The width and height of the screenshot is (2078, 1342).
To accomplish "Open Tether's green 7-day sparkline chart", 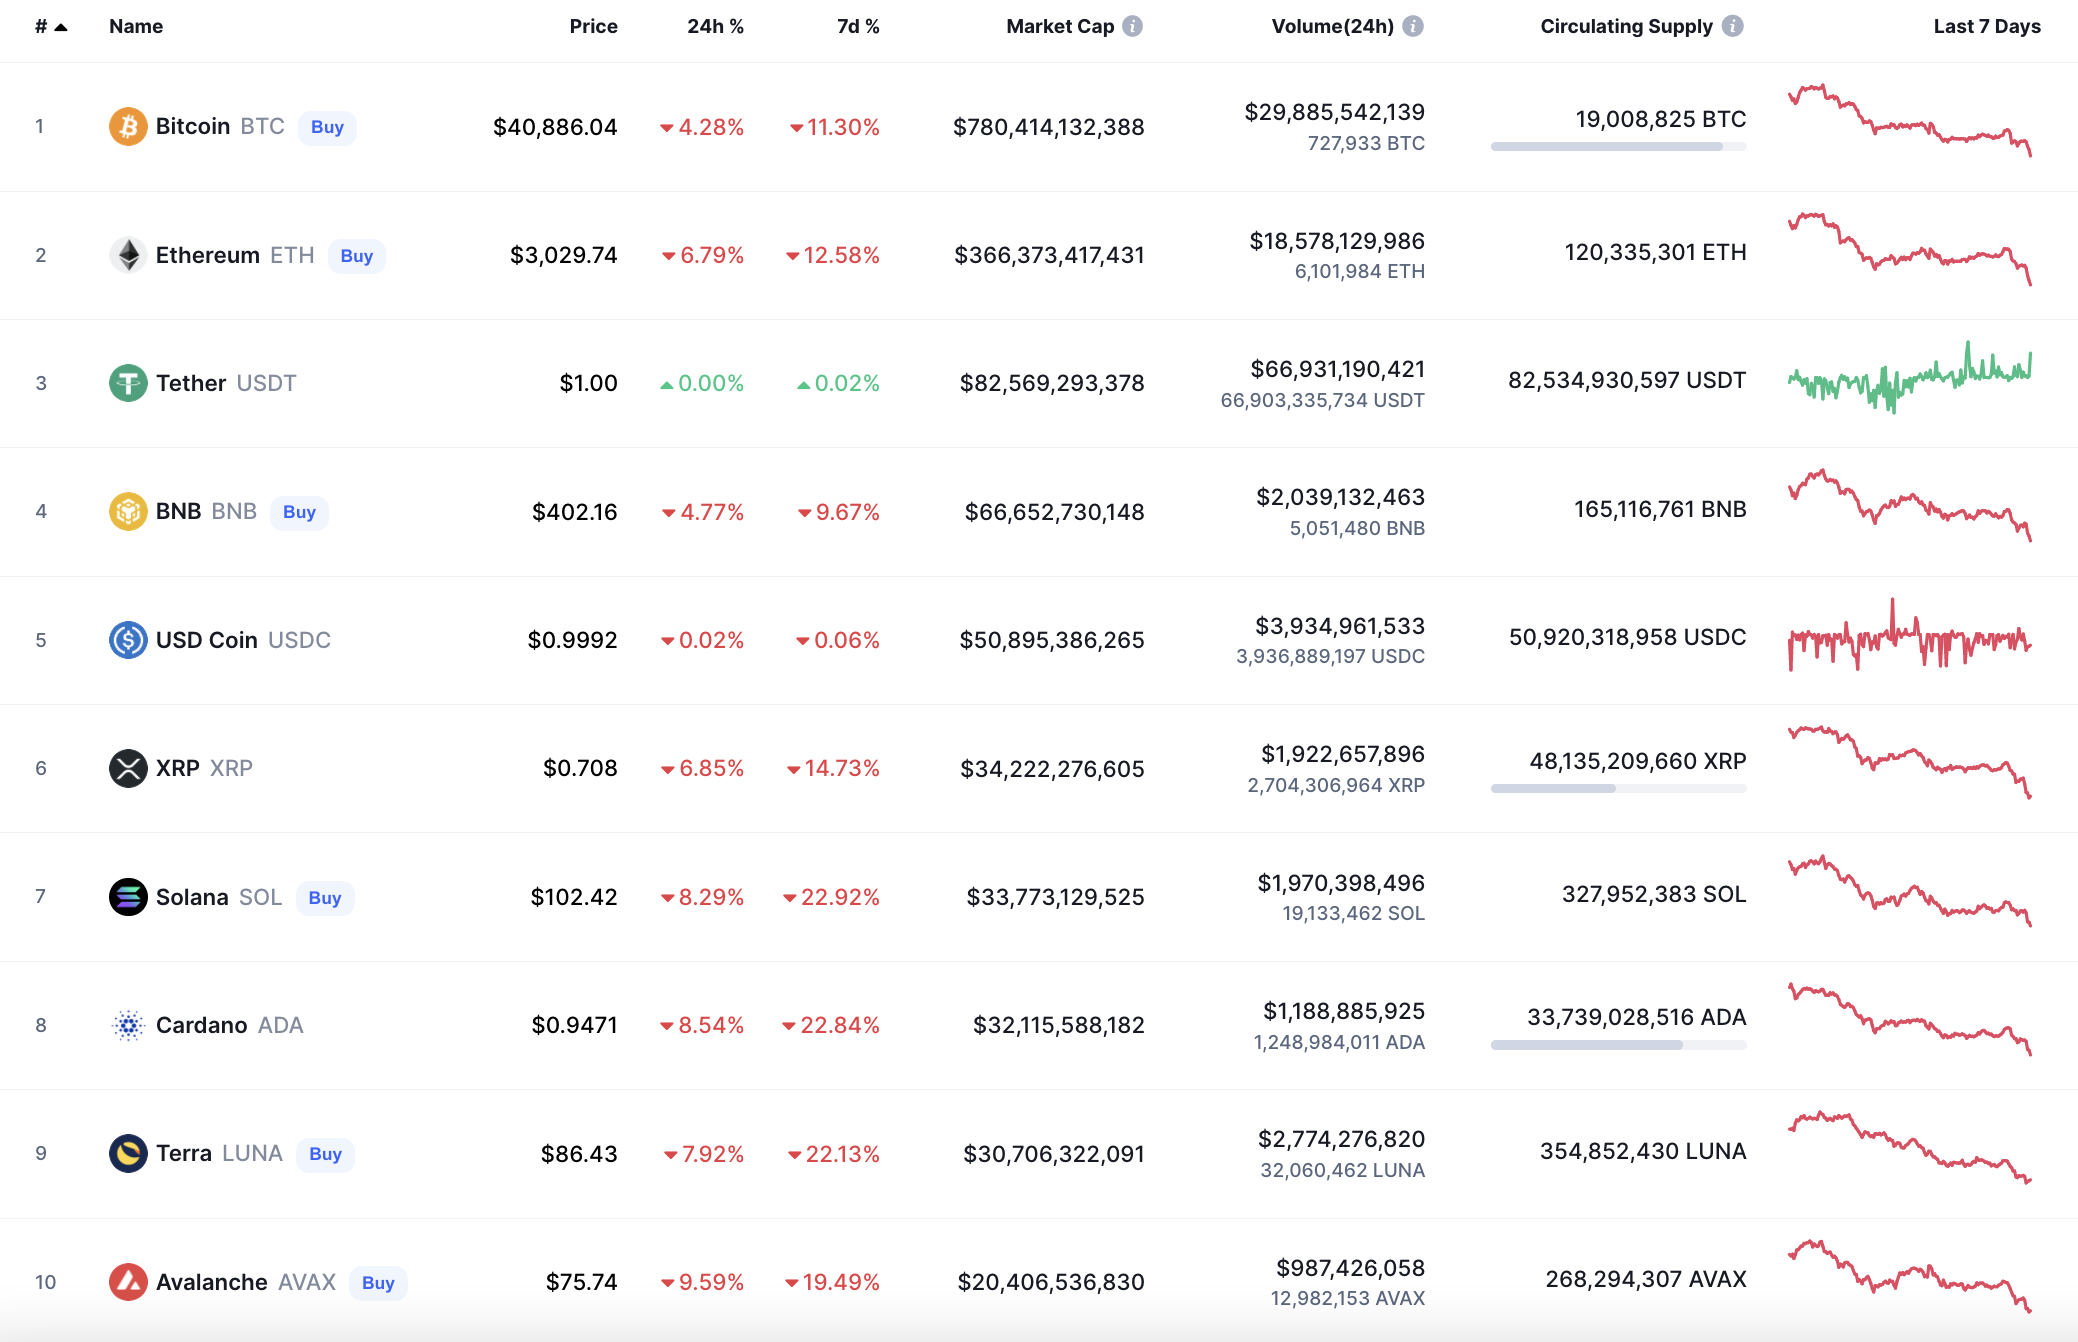I will tap(1909, 379).
